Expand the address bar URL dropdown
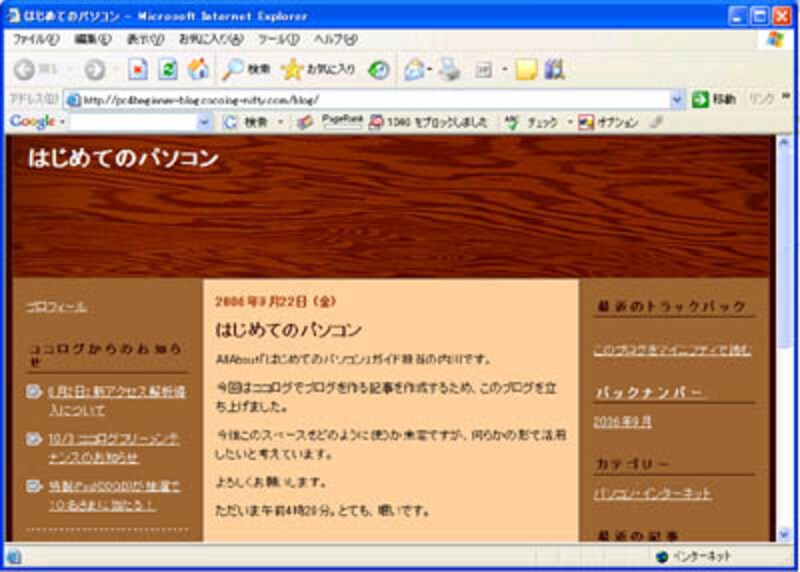The image size is (800, 572). (677, 100)
